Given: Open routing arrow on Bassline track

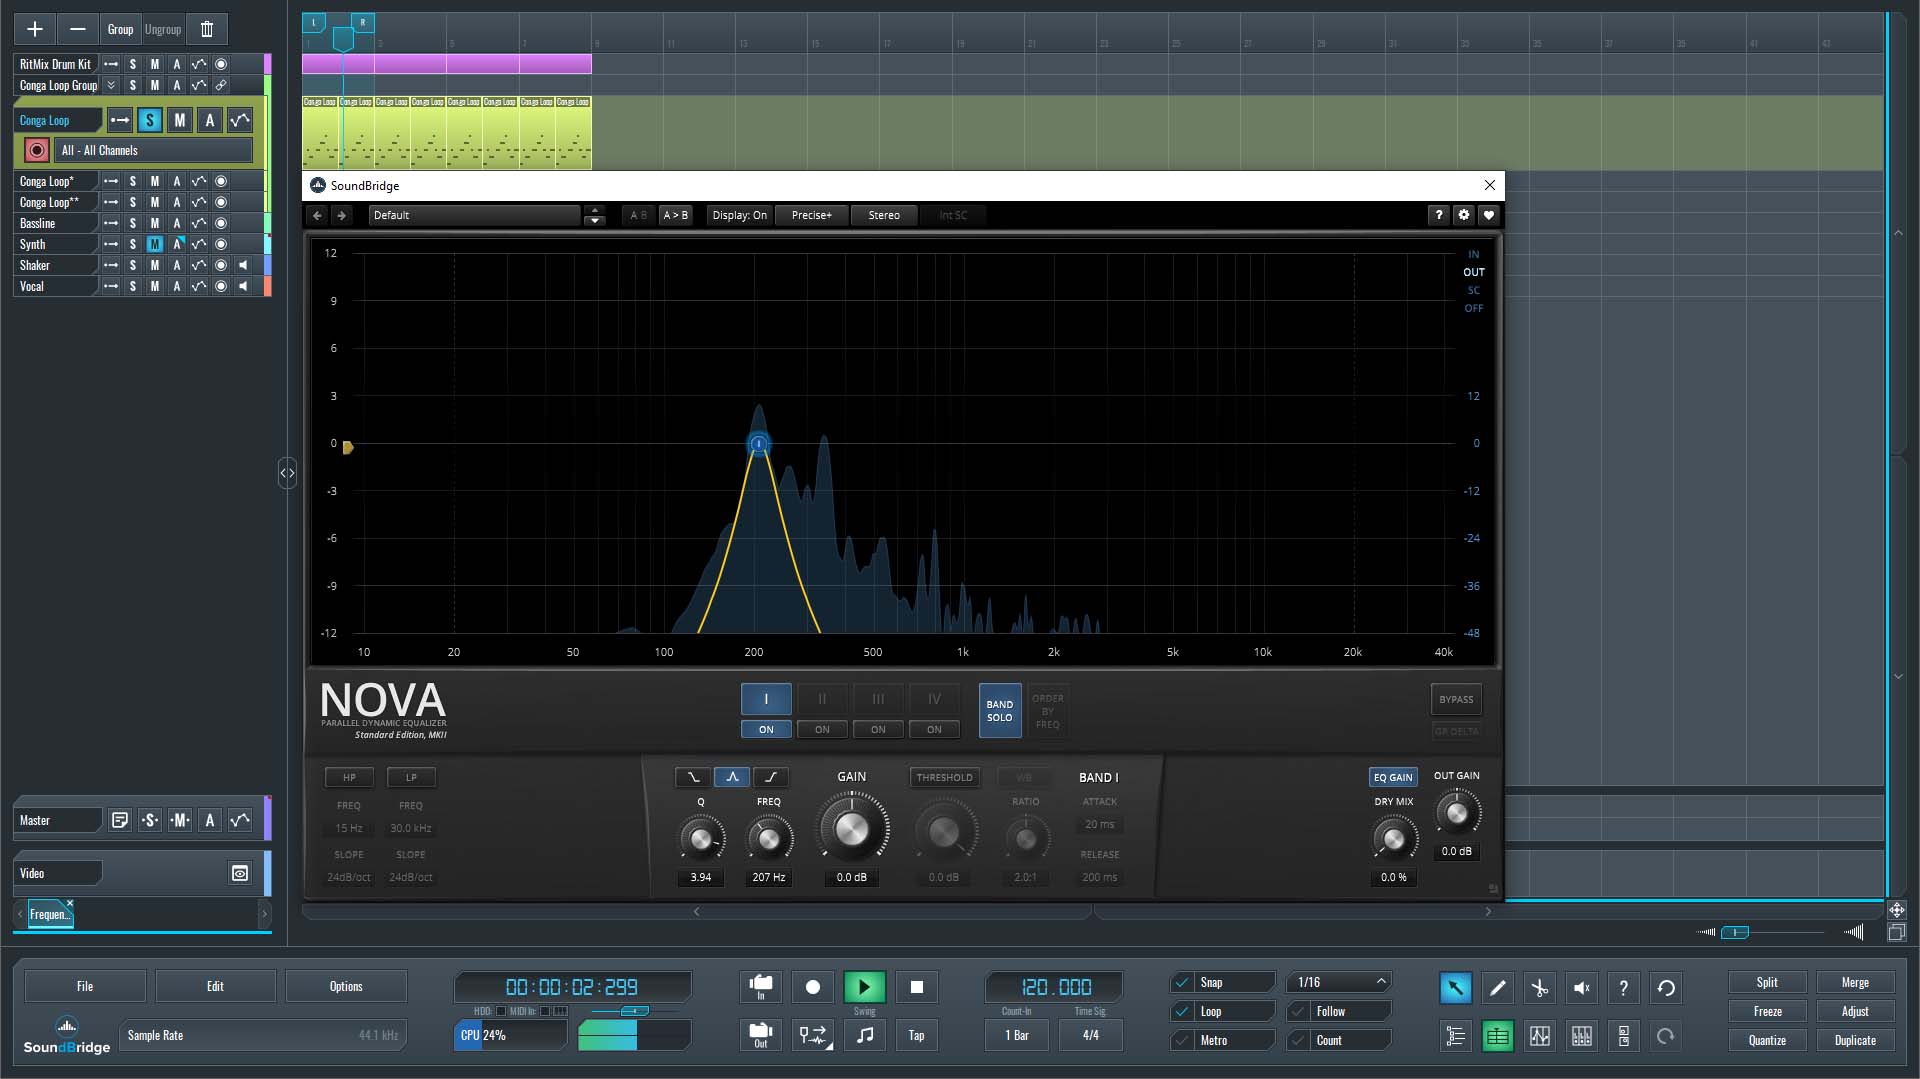Looking at the screenshot, I should click(111, 223).
